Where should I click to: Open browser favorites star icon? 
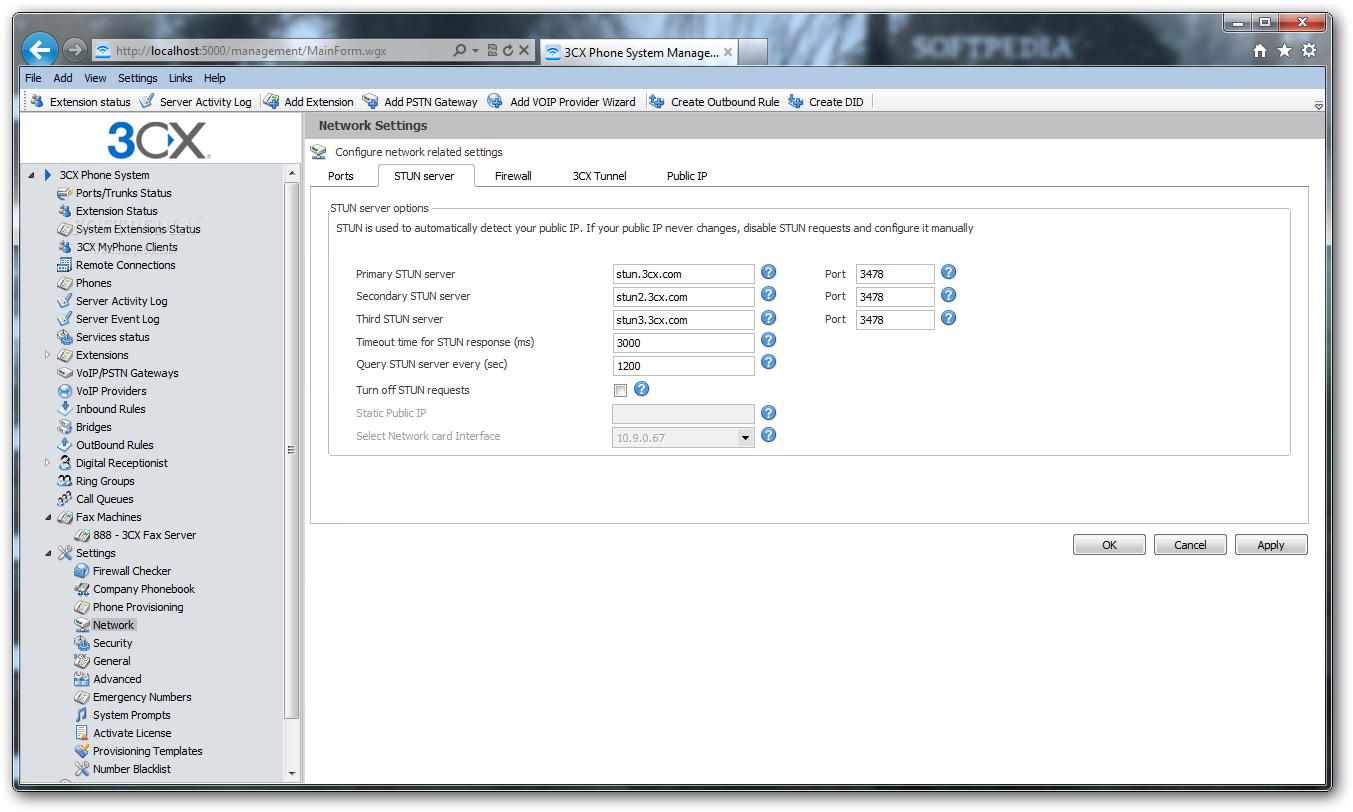1284,51
